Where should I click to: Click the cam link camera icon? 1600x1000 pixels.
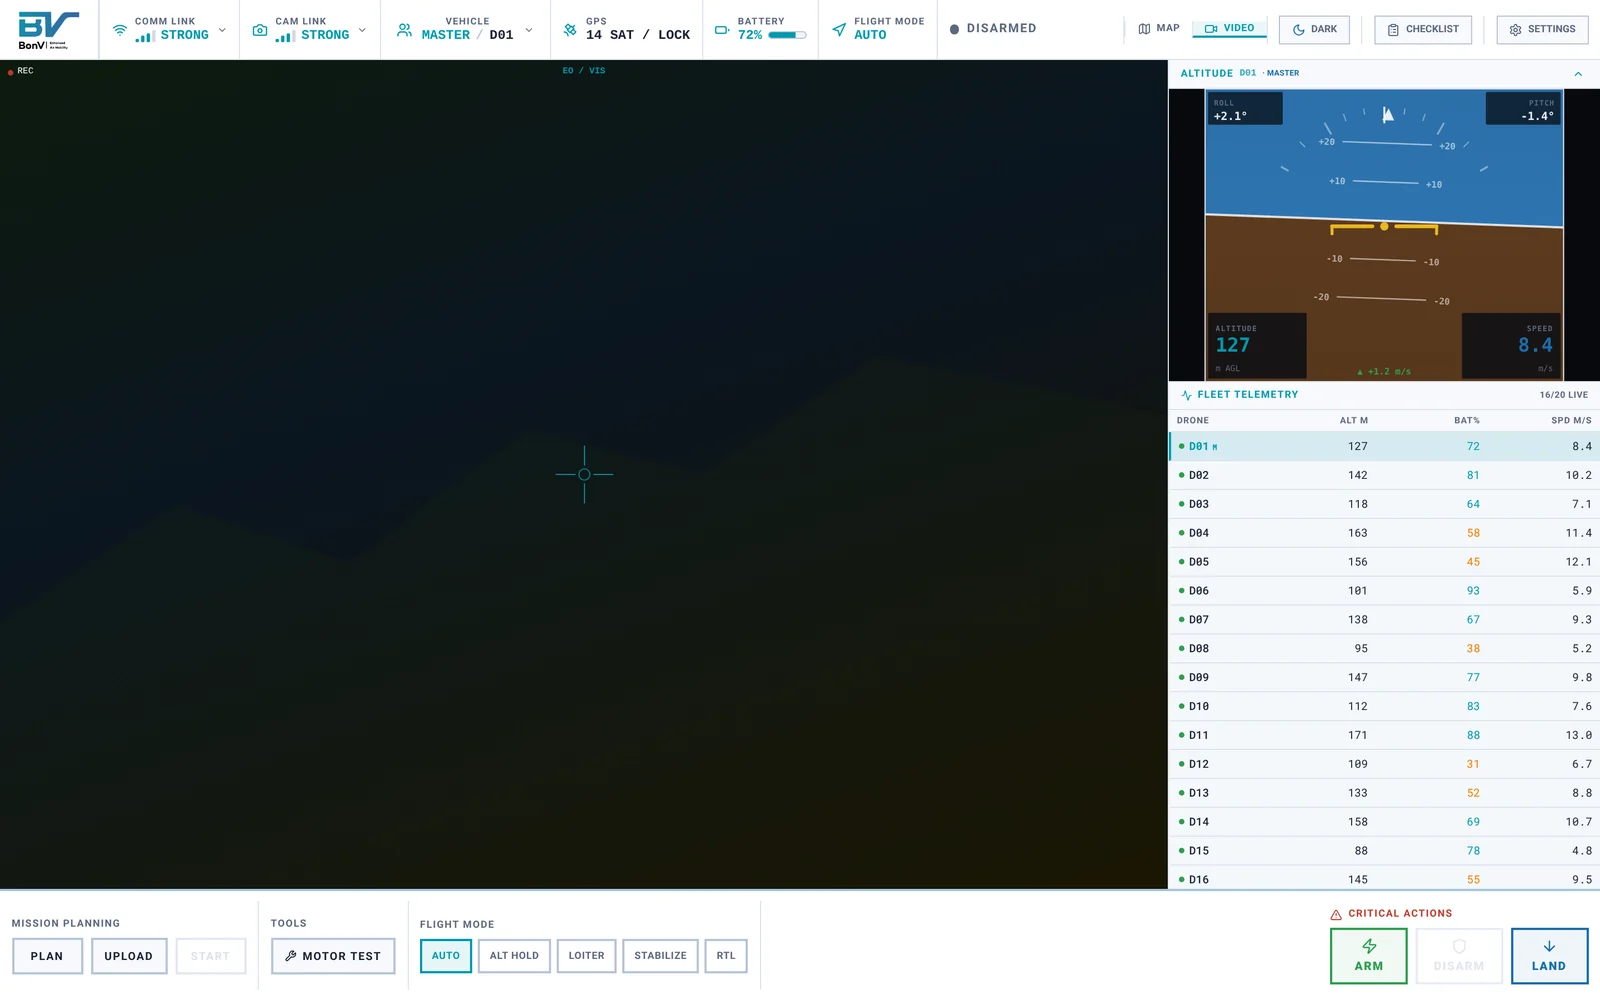[x=260, y=30]
